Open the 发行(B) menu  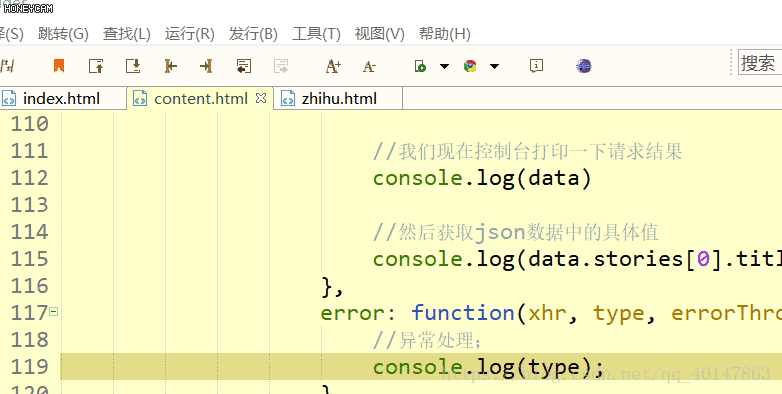click(253, 34)
